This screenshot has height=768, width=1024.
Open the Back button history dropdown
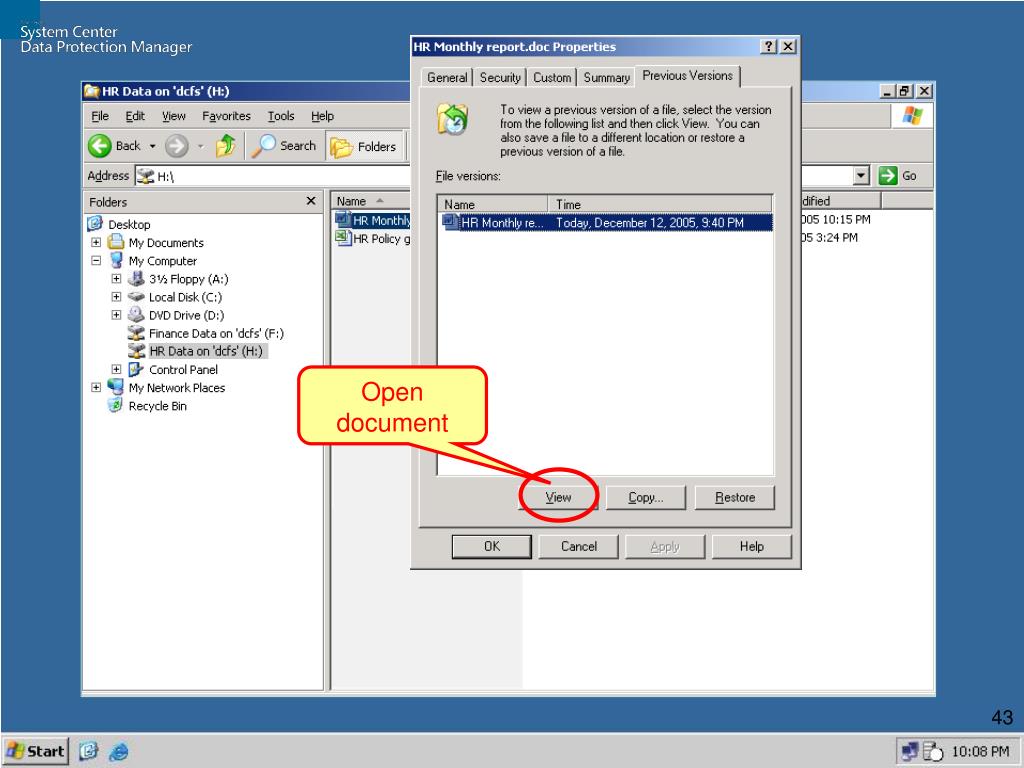click(152, 146)
